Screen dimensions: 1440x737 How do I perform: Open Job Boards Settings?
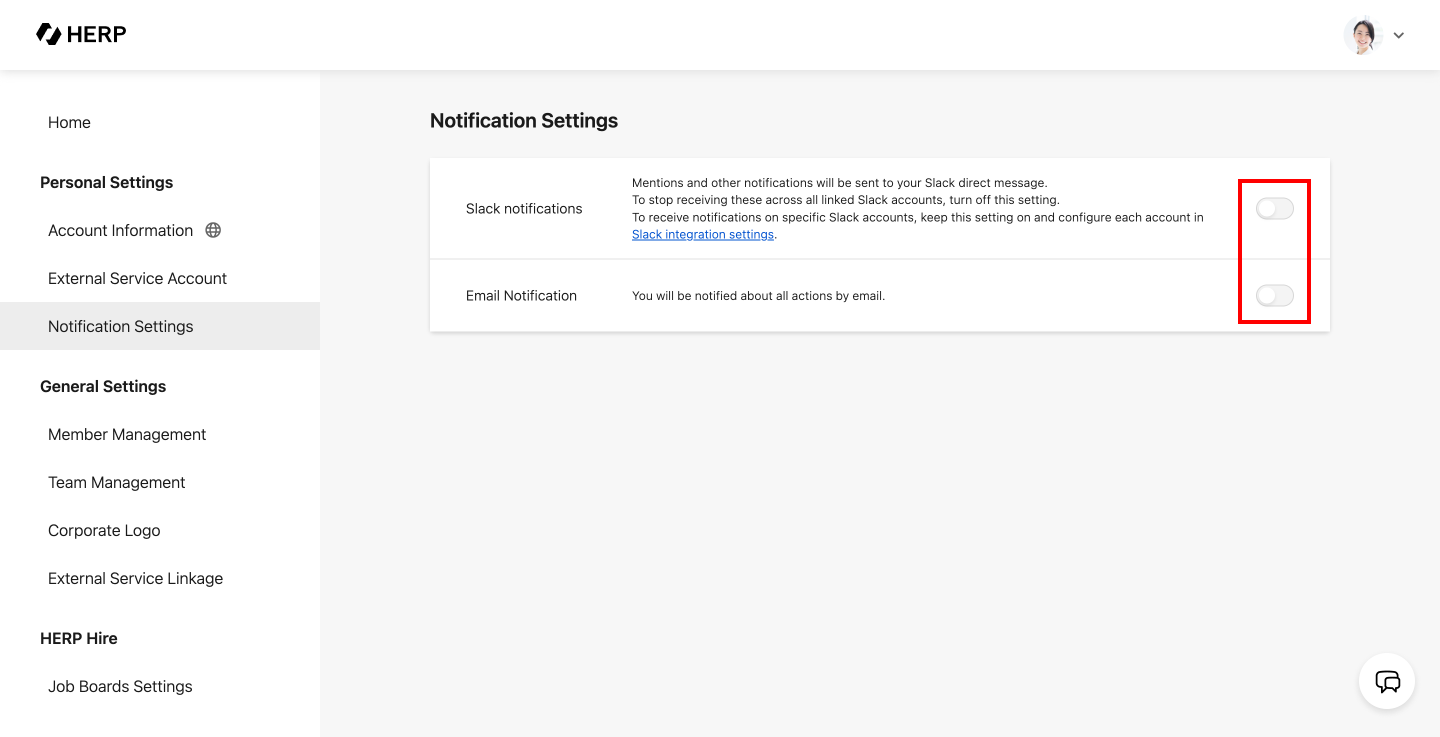pyautogui.click(x=120, y=686)
